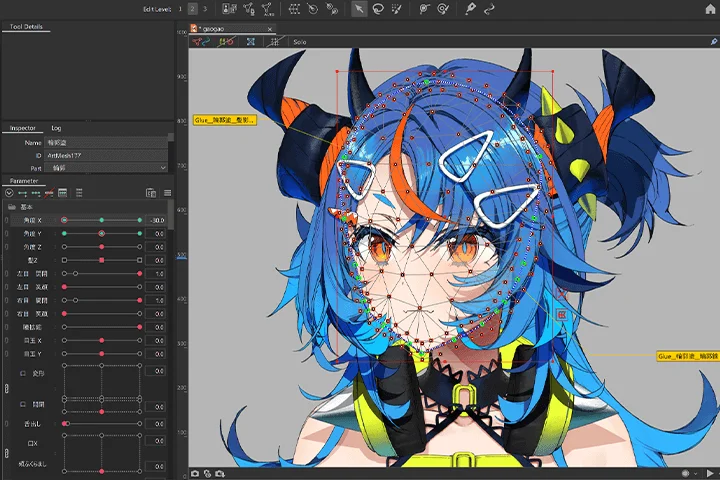Click the Home icon at top right
The height and width of the screenshot is (480, 720).
point(710,9)
